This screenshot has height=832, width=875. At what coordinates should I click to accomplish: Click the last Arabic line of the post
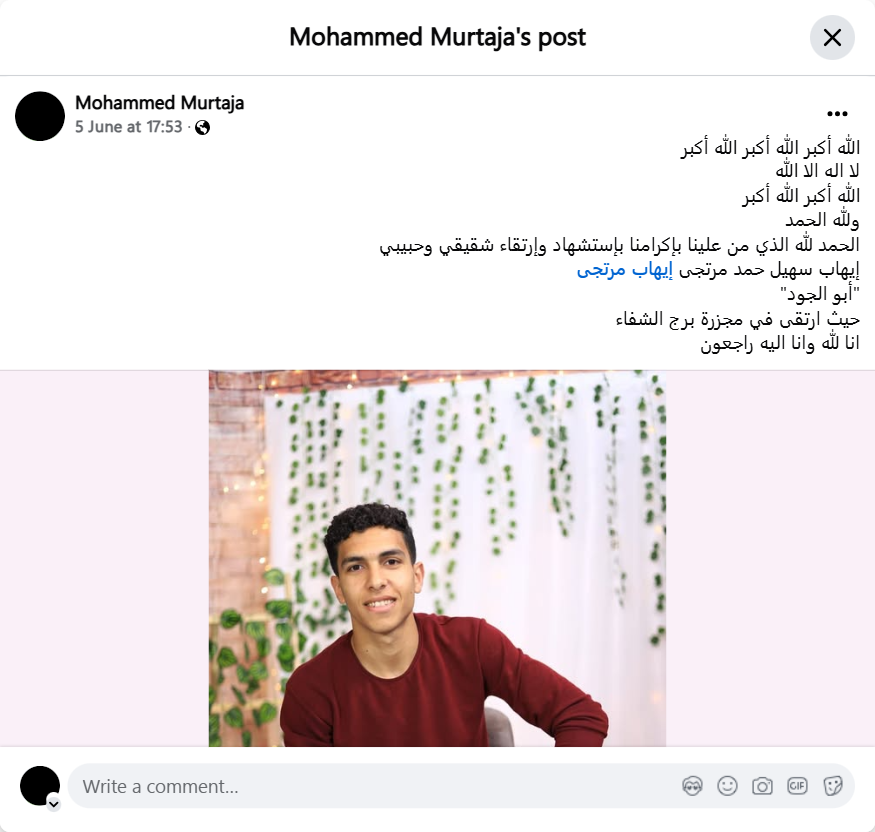point(780,343)
